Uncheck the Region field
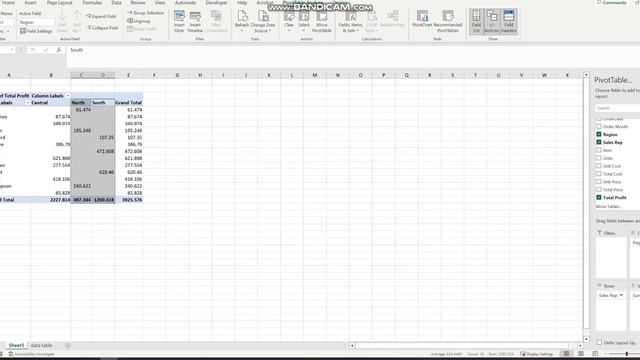 (x=599, y=134)
